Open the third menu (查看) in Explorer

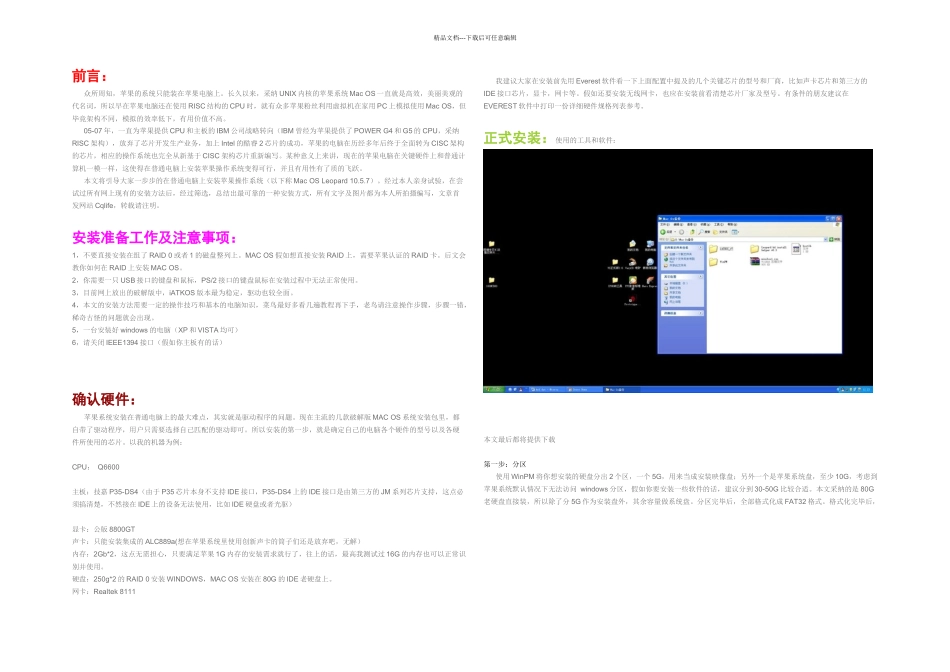point(691,225)
